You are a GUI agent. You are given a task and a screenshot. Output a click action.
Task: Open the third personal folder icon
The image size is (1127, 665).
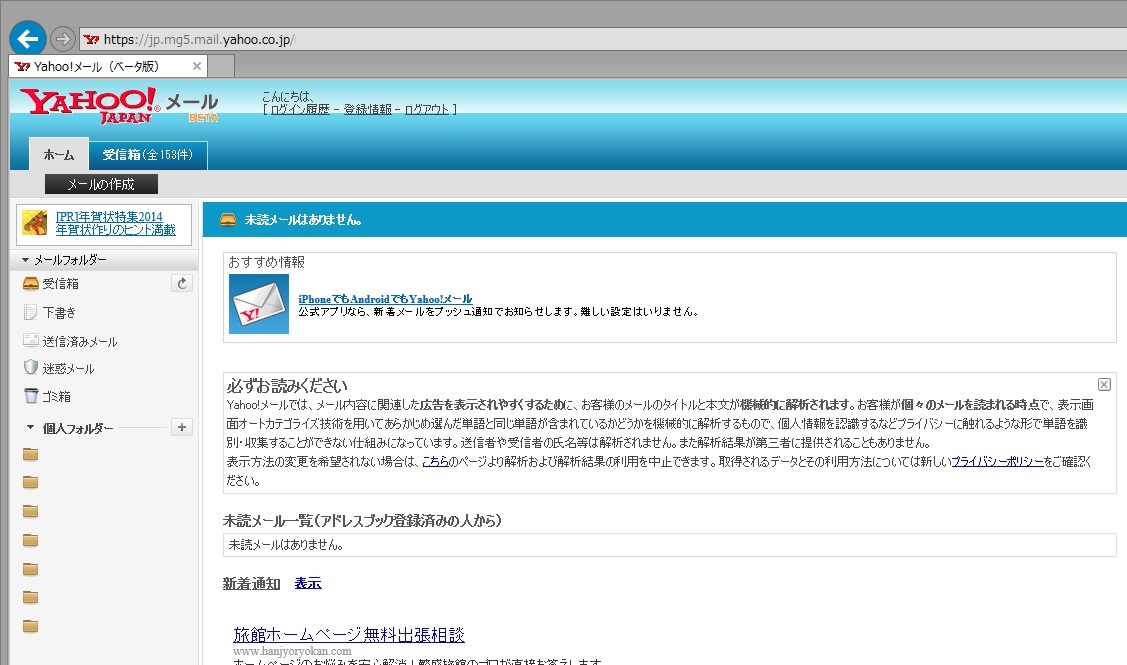[30, 511]
